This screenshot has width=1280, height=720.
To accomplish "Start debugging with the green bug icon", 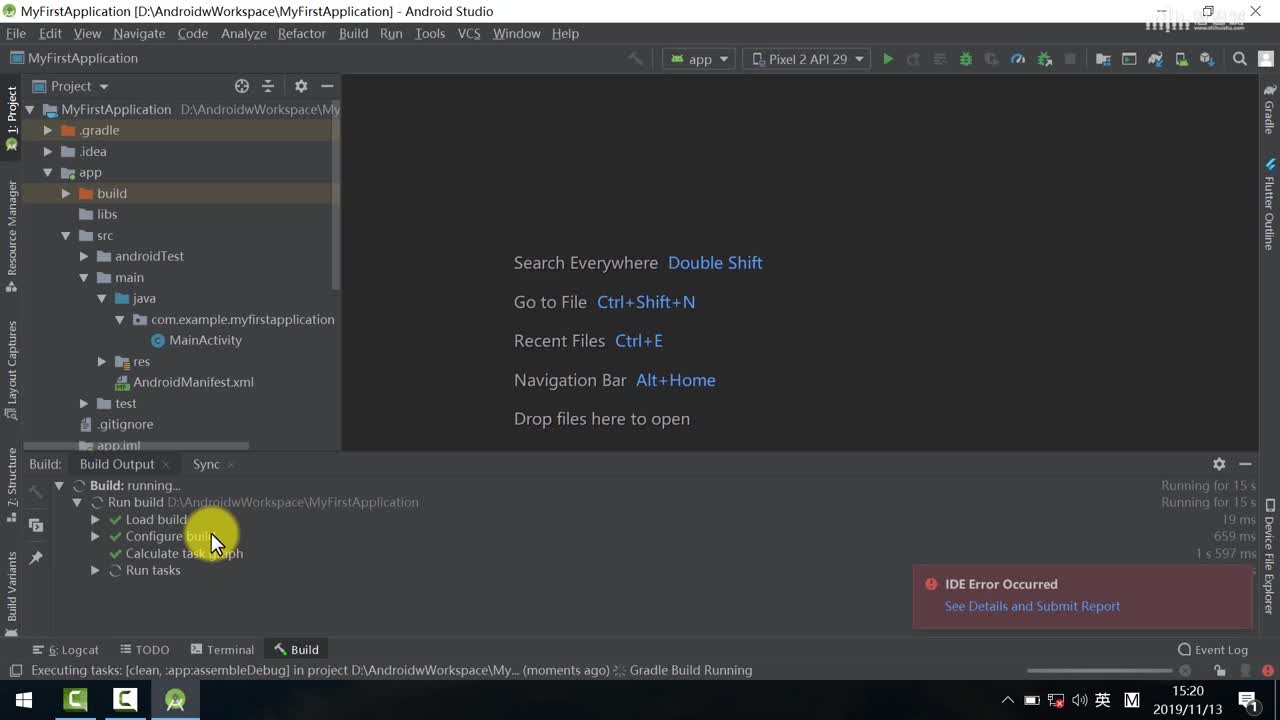I will 965,59.
